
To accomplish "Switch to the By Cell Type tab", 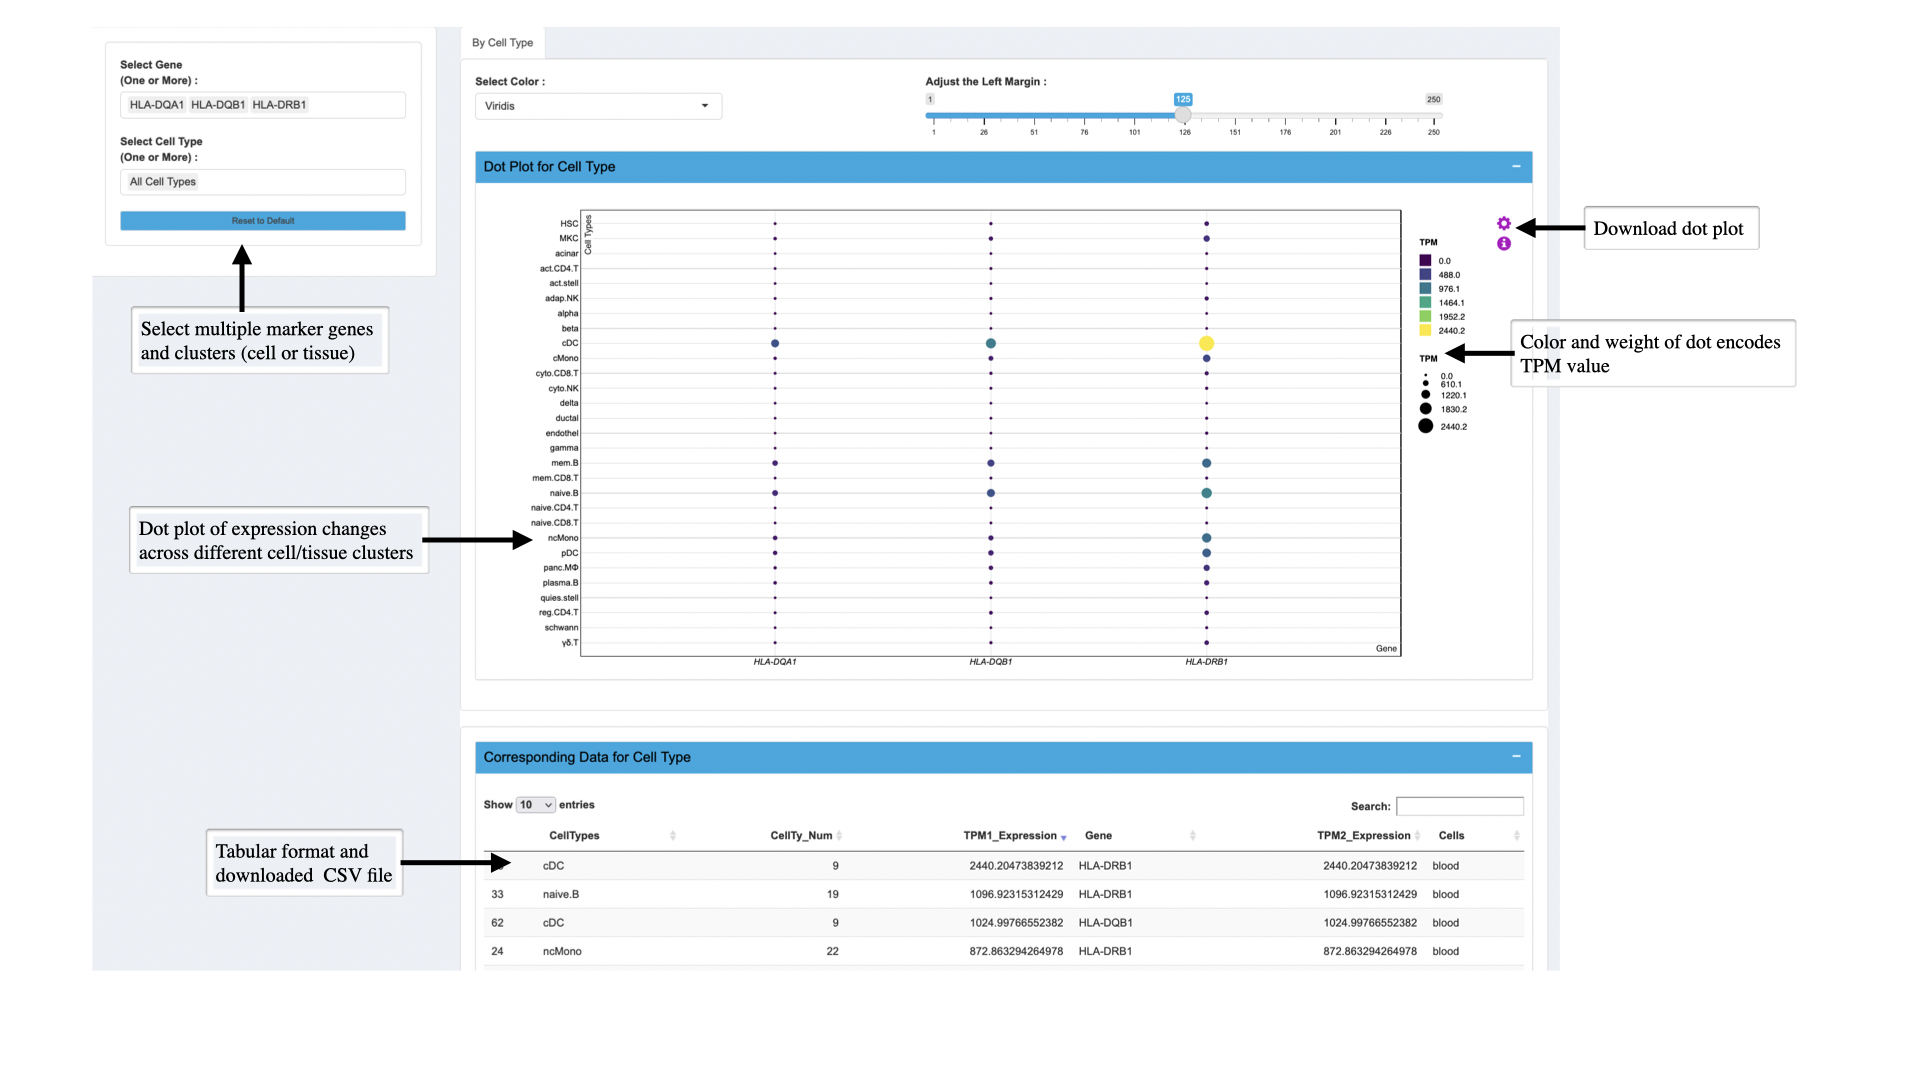I will (502, 43).
